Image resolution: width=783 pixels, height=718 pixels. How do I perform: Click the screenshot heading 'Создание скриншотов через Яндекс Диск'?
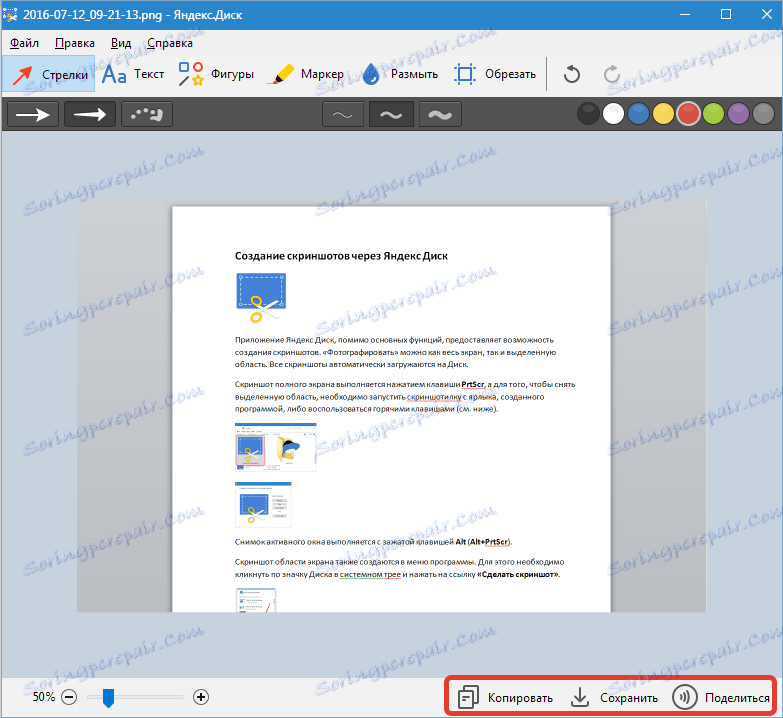[341, 256]
